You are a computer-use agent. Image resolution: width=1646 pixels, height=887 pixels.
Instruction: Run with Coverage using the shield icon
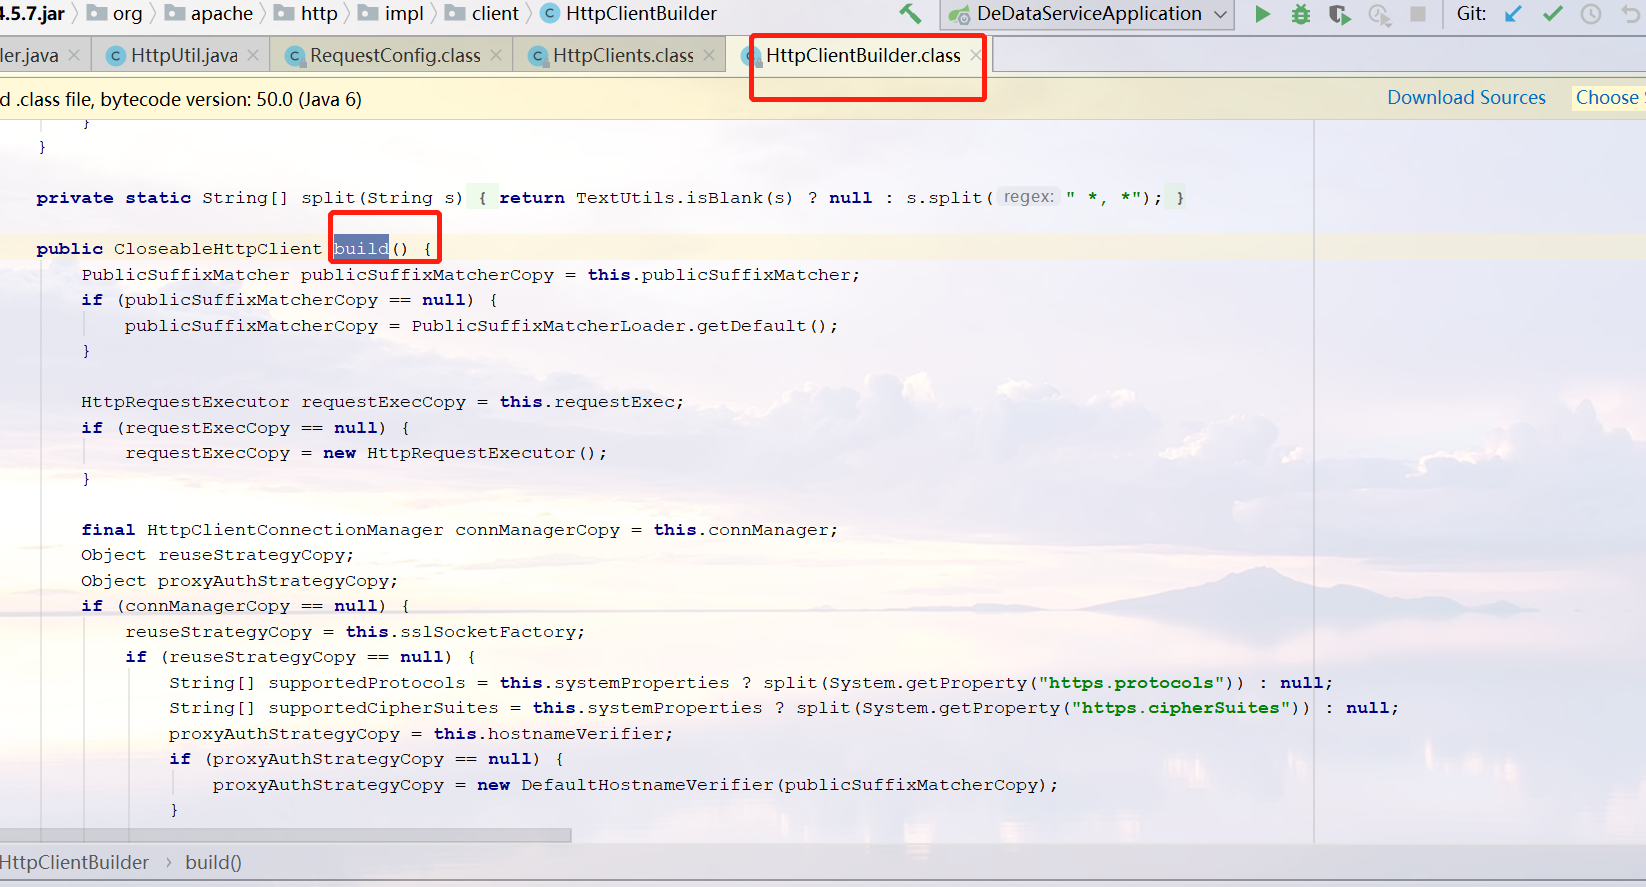(x=1339, y=14)
